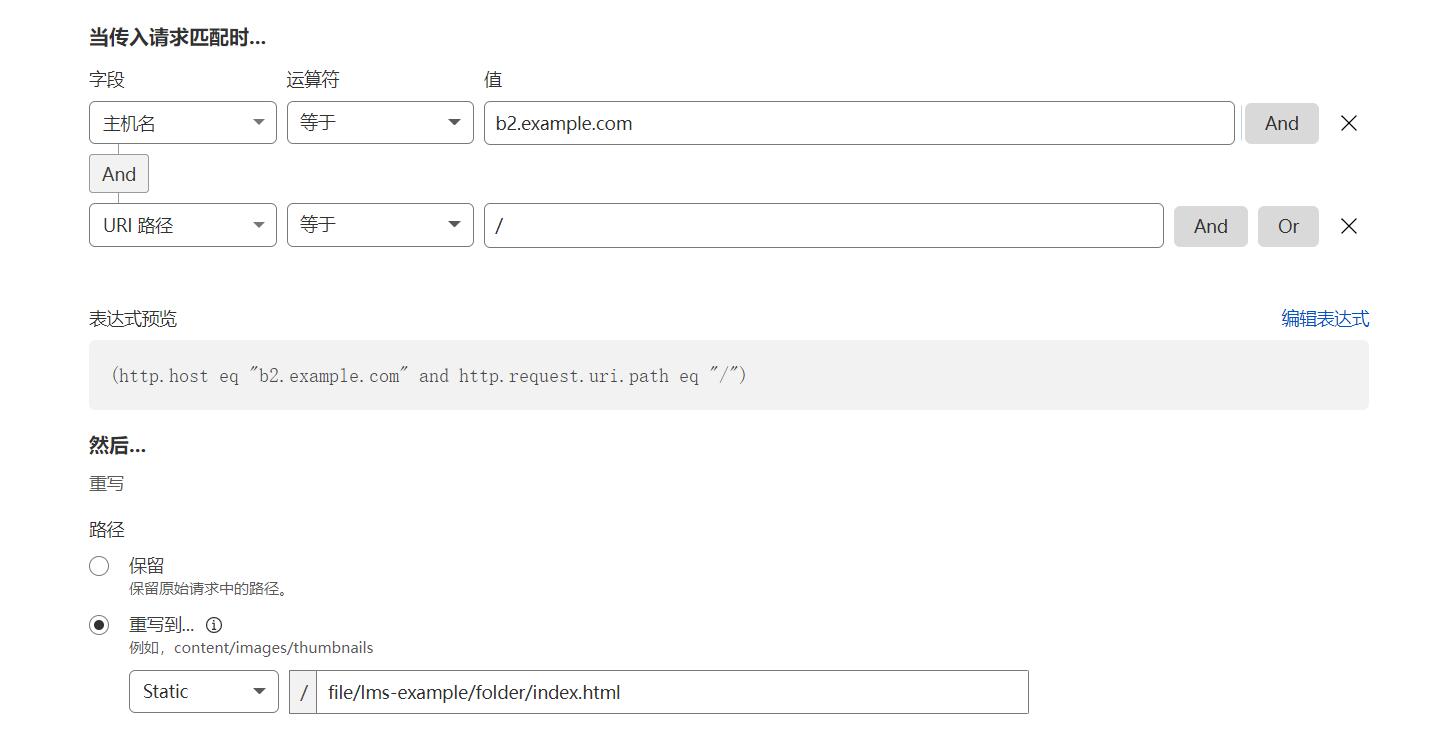The image size is (1436, 732).
Task: Open the Static rewrite type dropdown
Action: pyautogui.click(x=204, y=692)
